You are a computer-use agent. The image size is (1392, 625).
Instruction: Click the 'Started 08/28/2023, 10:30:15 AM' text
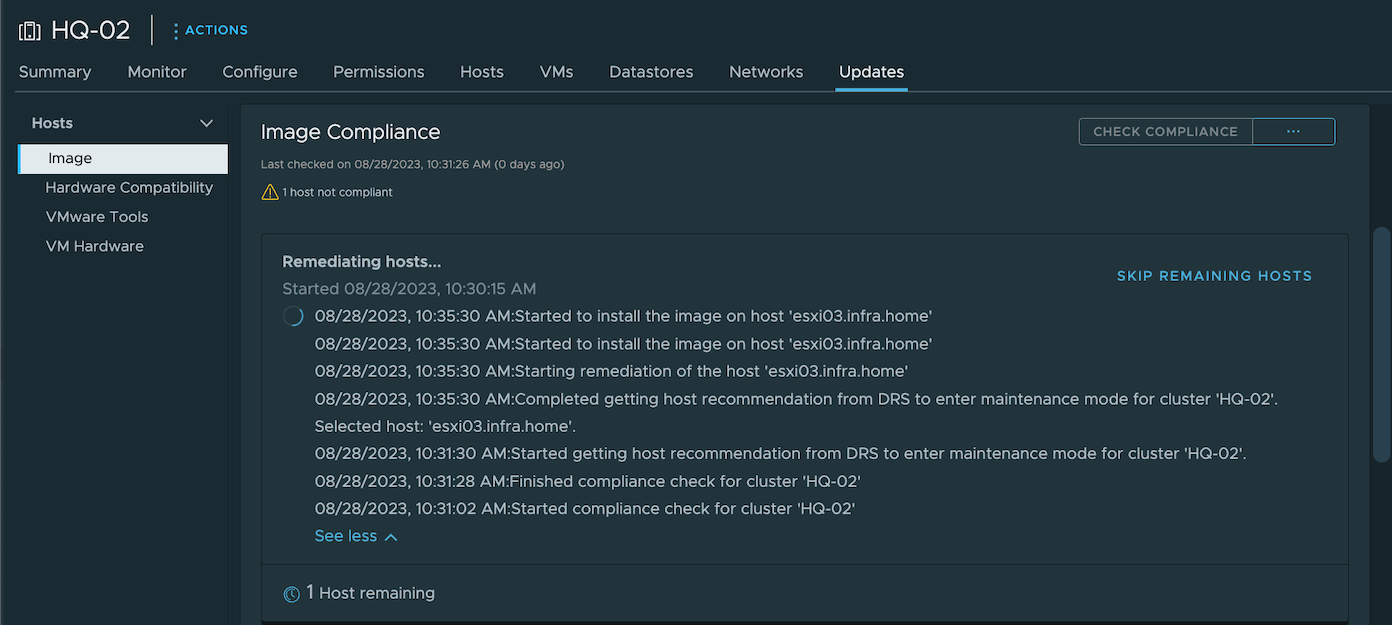click(410, 289)
